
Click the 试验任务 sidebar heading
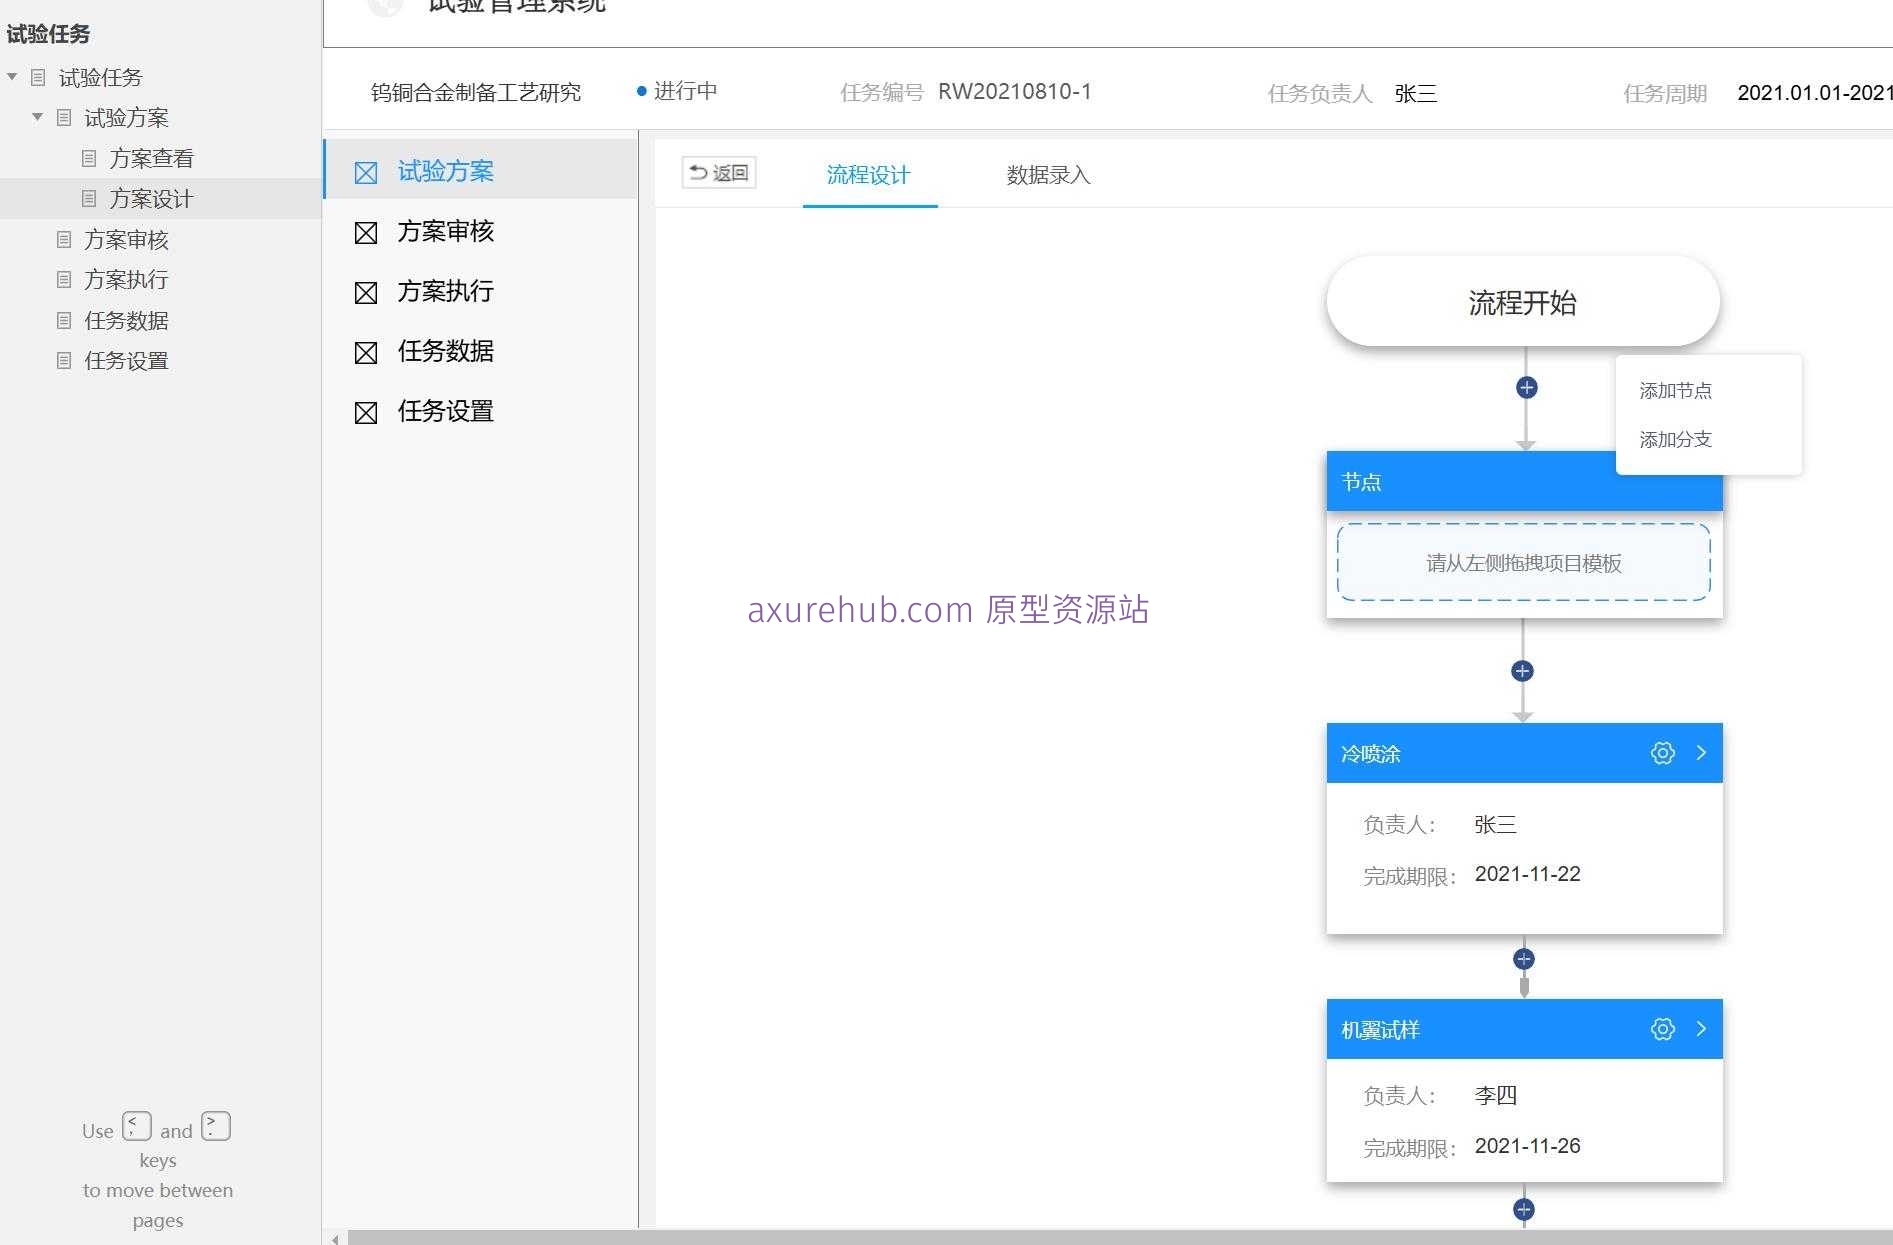coord(48,33)
